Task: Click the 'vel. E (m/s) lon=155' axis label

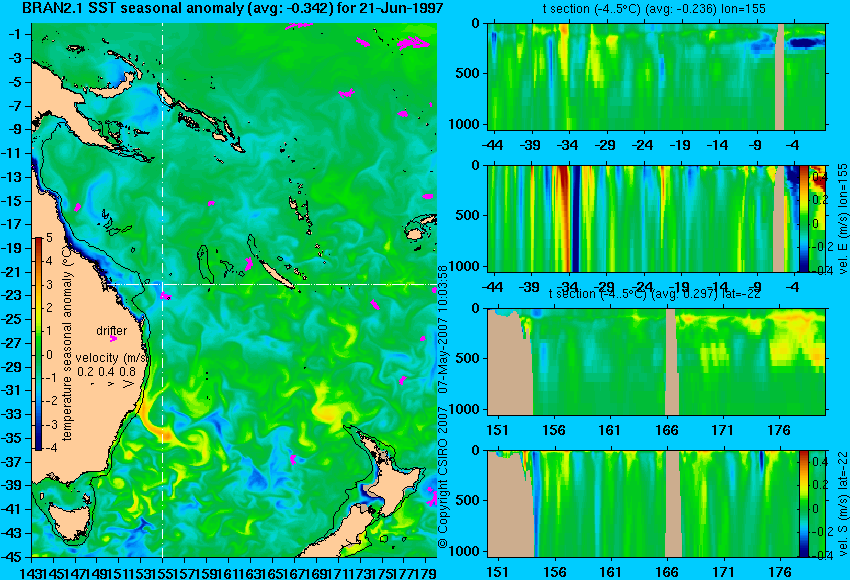Action: pyautogui.click(x=842, y=218)
